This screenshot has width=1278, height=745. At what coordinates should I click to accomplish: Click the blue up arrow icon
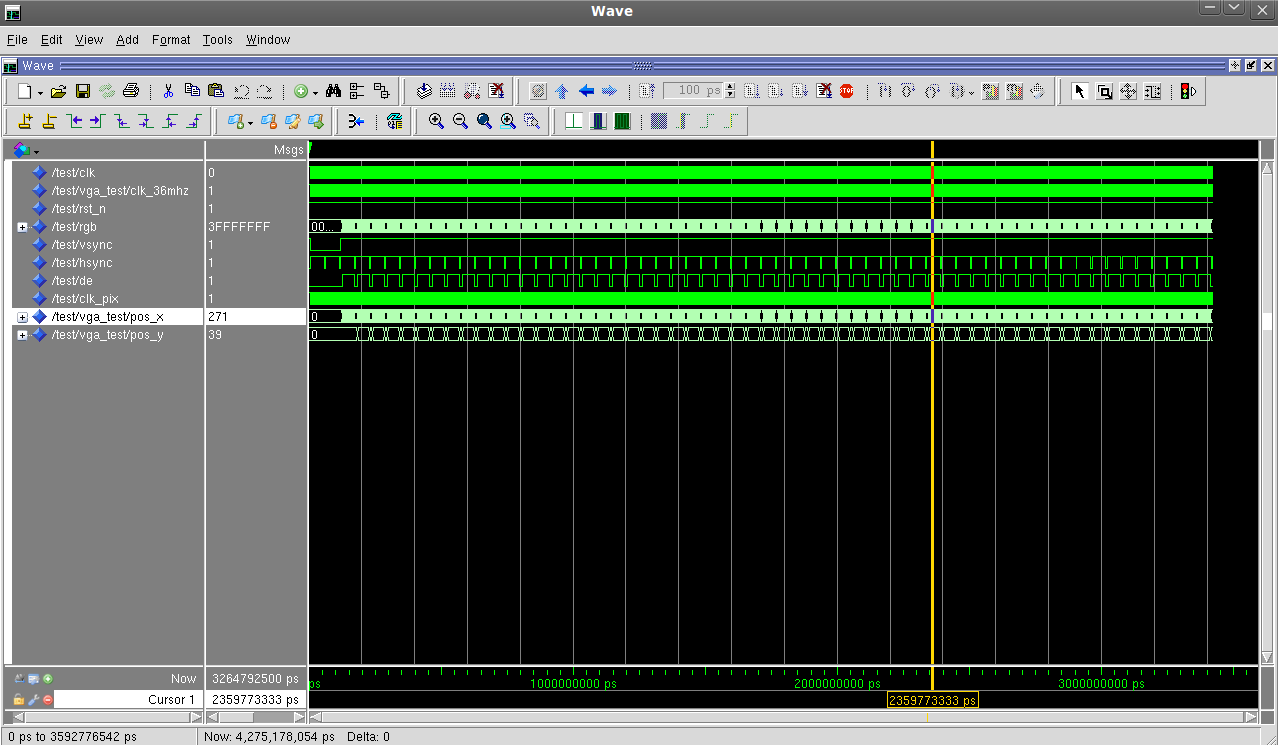pos(561,91)
